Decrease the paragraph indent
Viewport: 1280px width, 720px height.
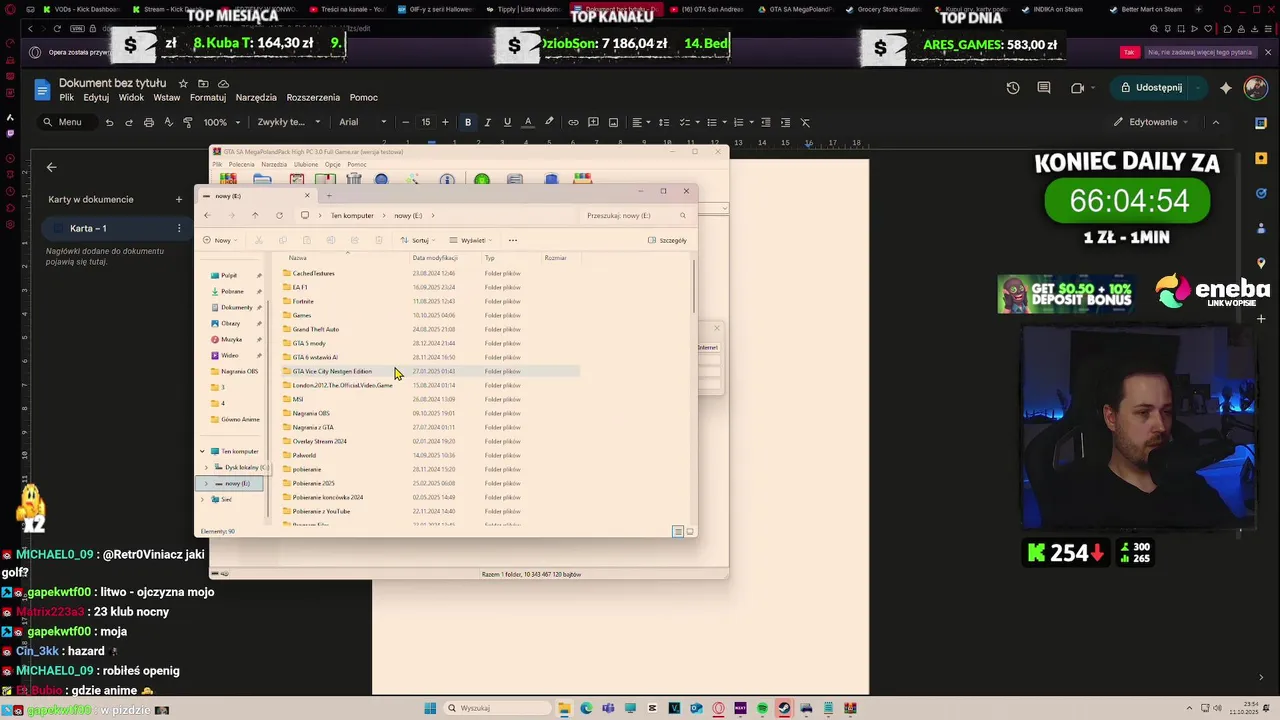[x=765, y=122]
